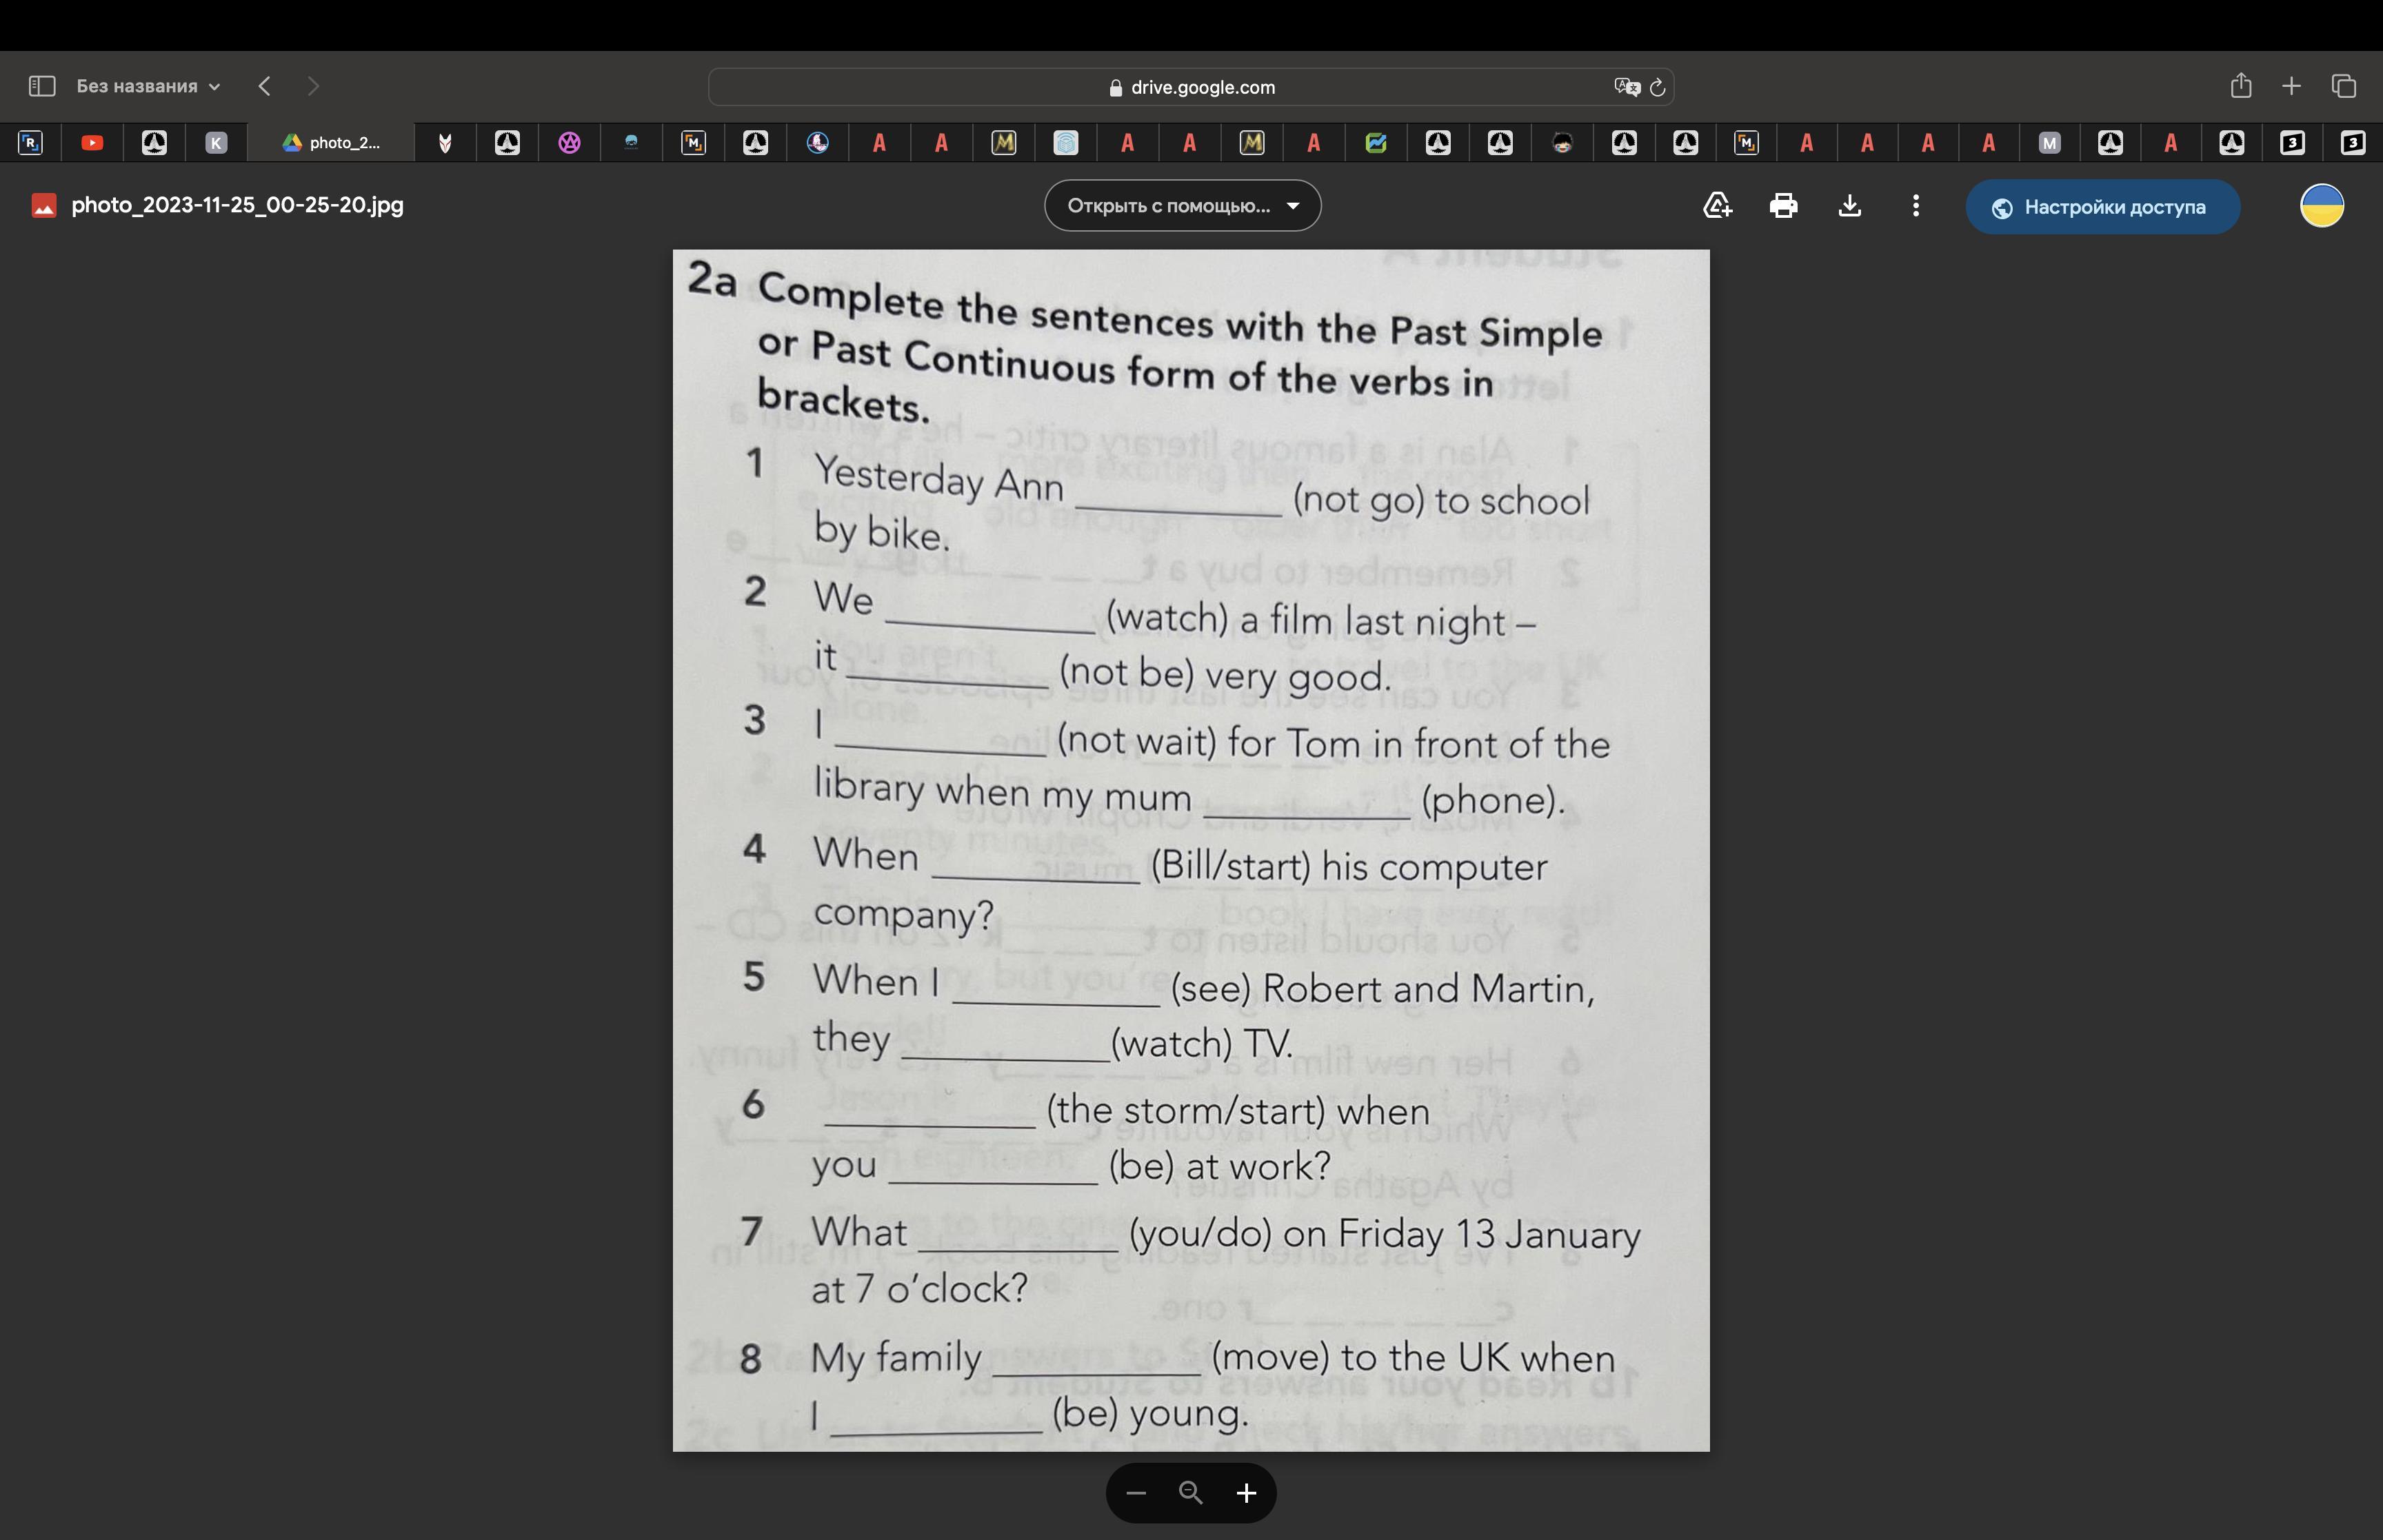
Task: Click the Safari share icon
Action: (2240, 86)
